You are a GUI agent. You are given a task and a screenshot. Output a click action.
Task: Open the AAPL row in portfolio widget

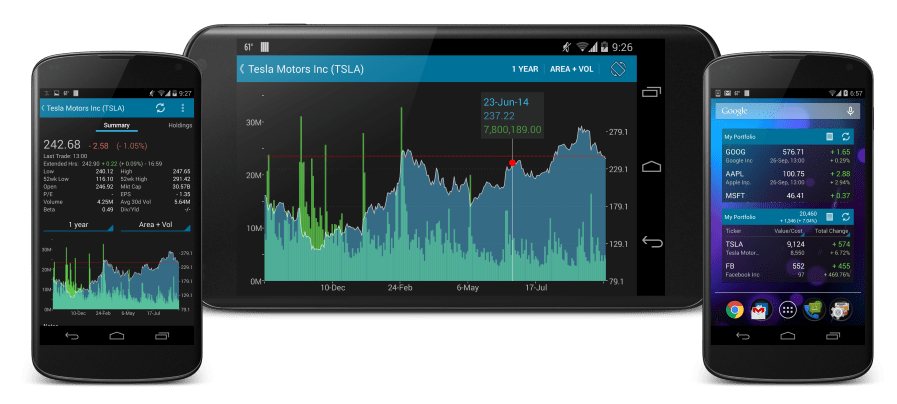[787, 178]
